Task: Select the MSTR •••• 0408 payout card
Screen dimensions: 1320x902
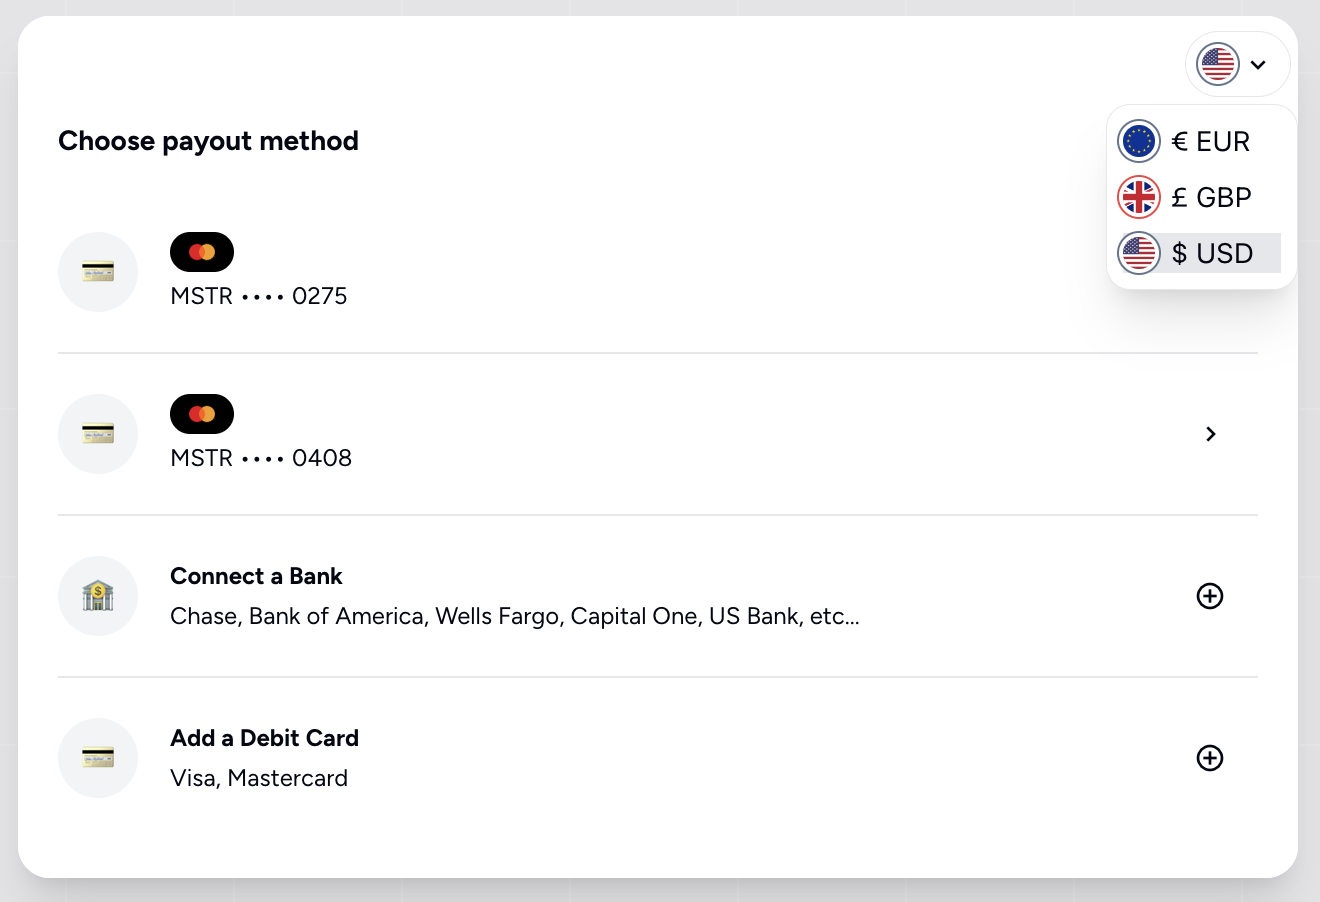Action: click(x=261, y=458)
